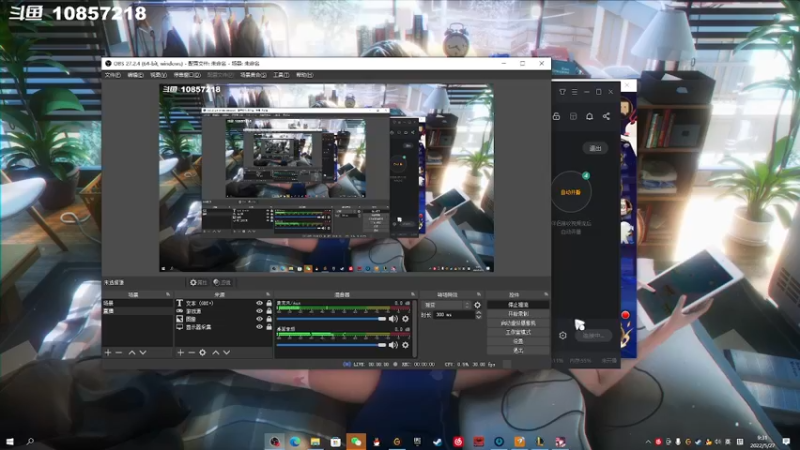Image resolution: width=800 pixels, height=450 pixels.
Task: Remove the selected scene with the minus icon
Action: [x=119, y=353]
